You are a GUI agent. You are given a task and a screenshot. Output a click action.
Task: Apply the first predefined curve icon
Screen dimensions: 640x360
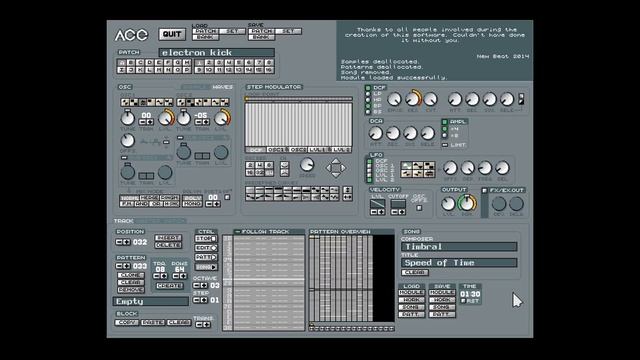[250, 190]
